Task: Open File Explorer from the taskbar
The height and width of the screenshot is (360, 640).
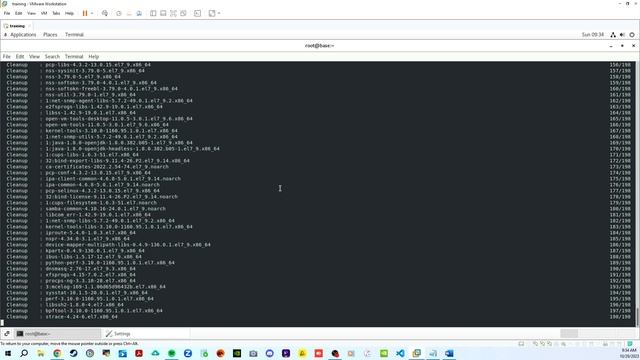Action: click(40, 353)
